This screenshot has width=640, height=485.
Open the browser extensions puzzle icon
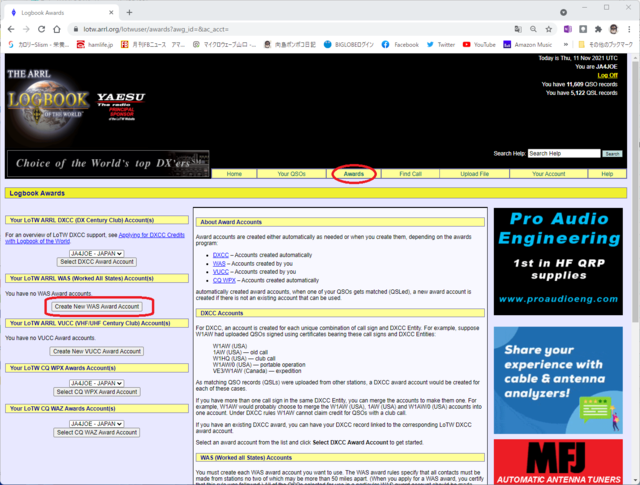[598, 29]
